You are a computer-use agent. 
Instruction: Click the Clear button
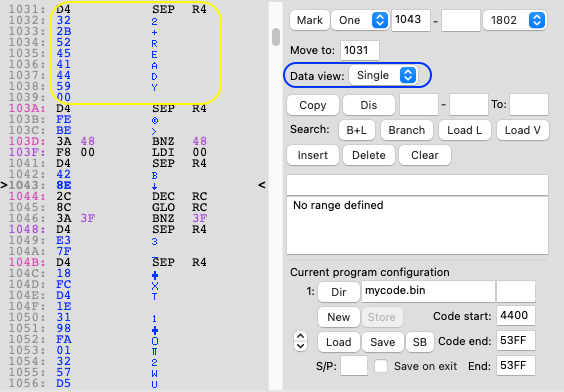pos(425,155)
